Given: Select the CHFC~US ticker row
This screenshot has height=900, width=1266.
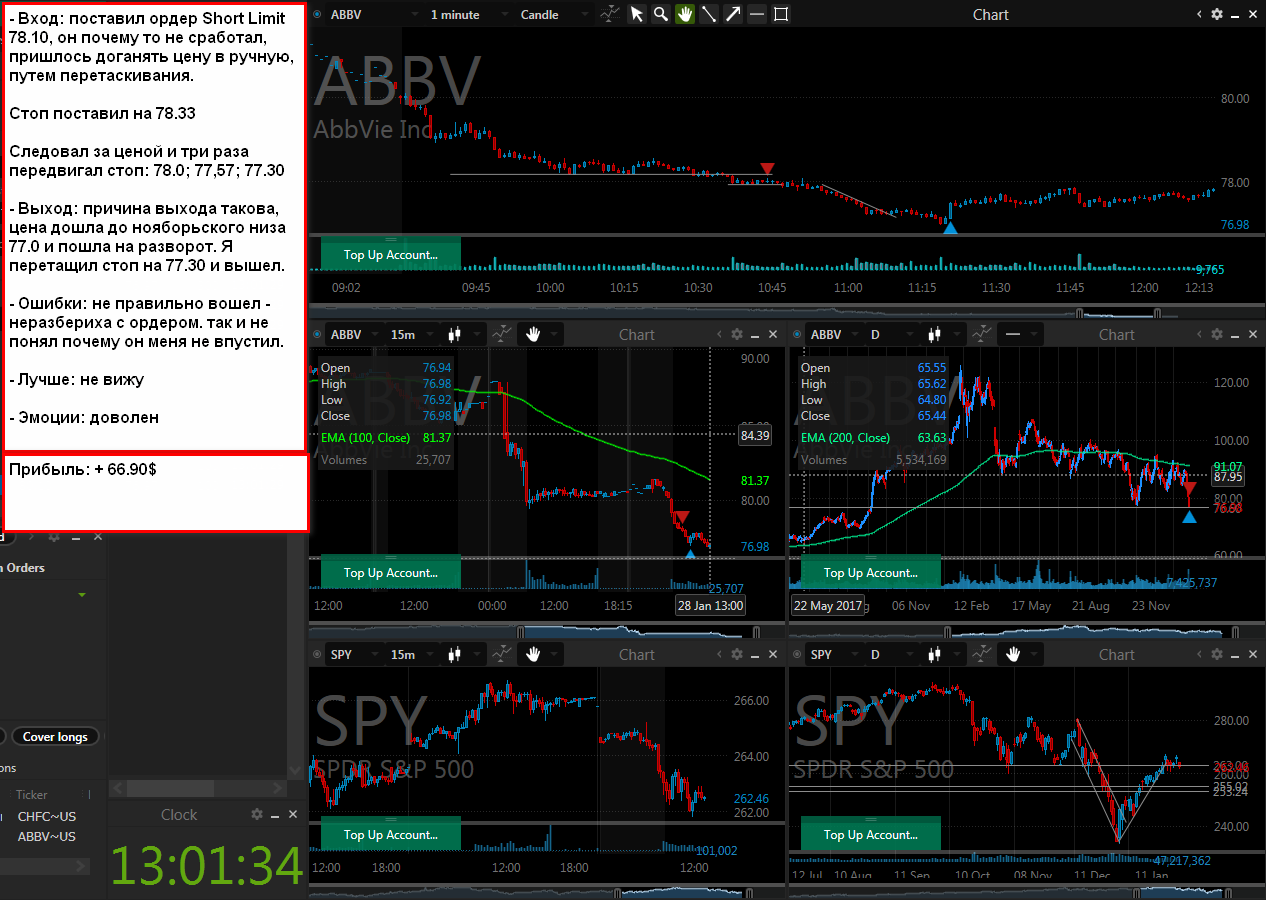Looking at the screenshot, I should (46, 816).
